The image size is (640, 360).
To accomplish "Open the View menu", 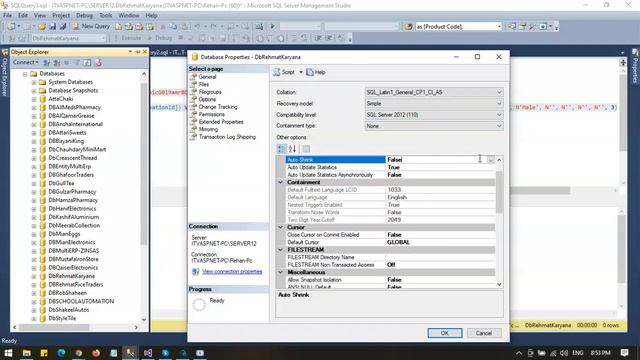I will pos(40,16).
